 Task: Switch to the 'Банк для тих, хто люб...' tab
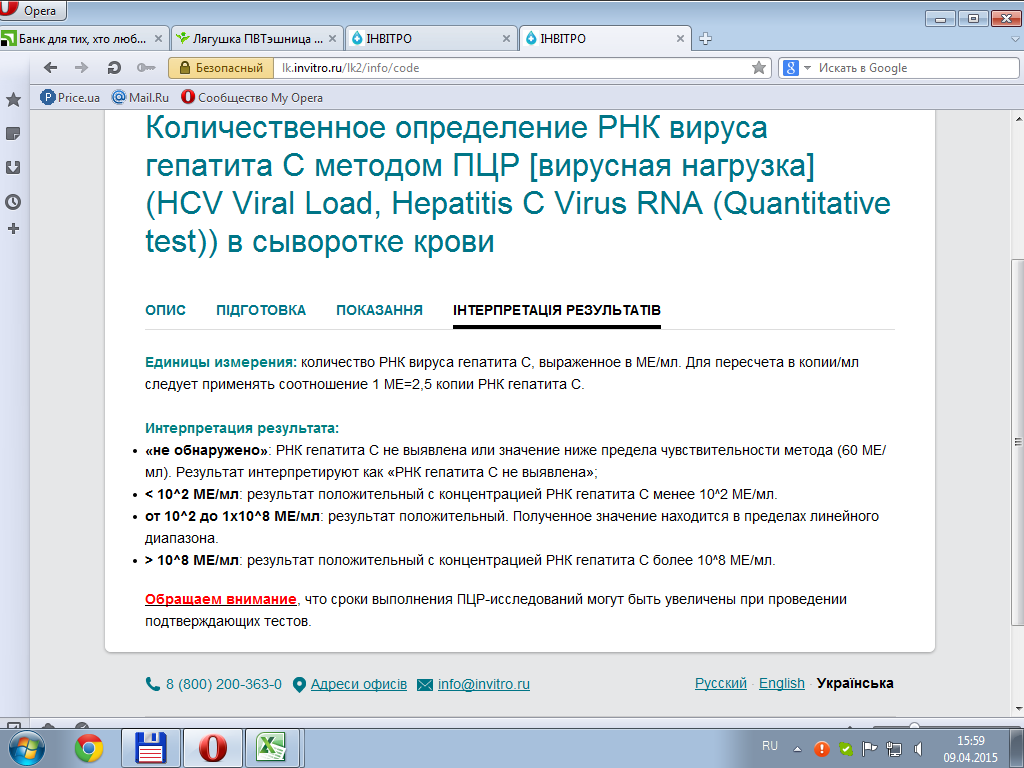tap(82, 39)
